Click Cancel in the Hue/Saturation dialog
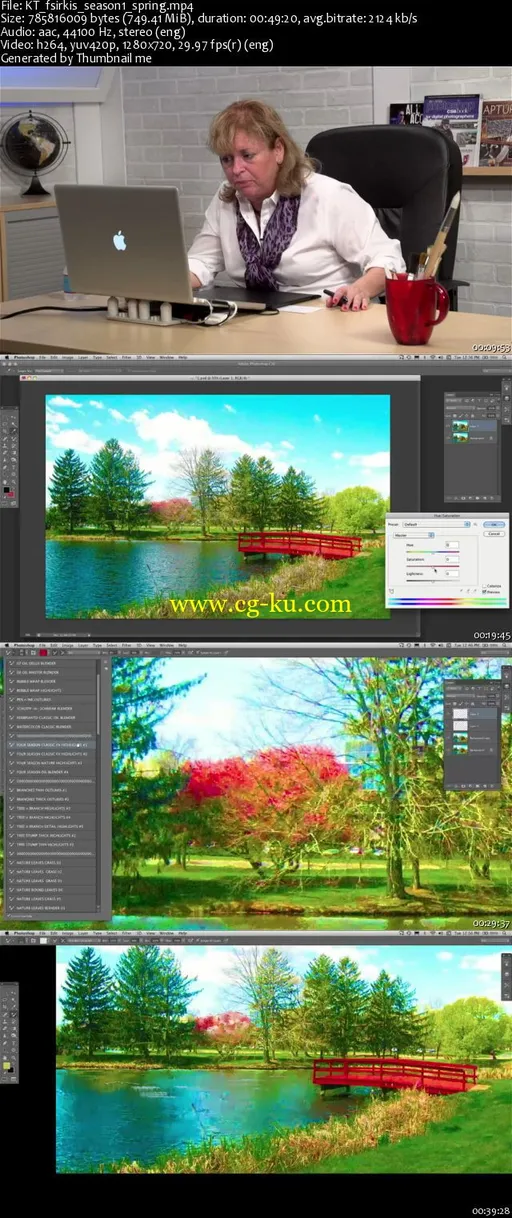 pos(494,534)
